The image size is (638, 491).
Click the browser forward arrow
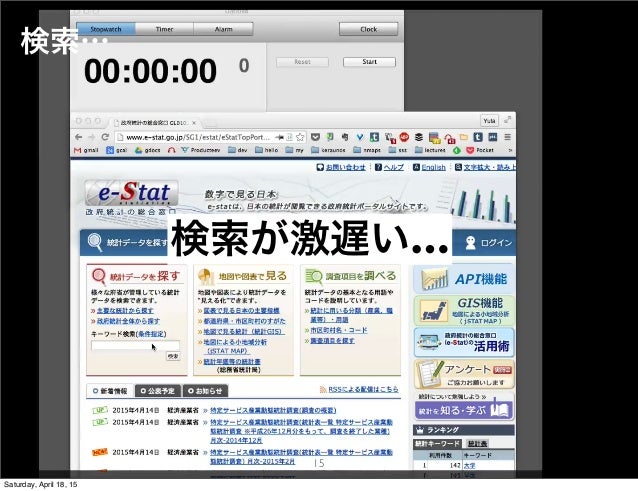coord(92,137)
